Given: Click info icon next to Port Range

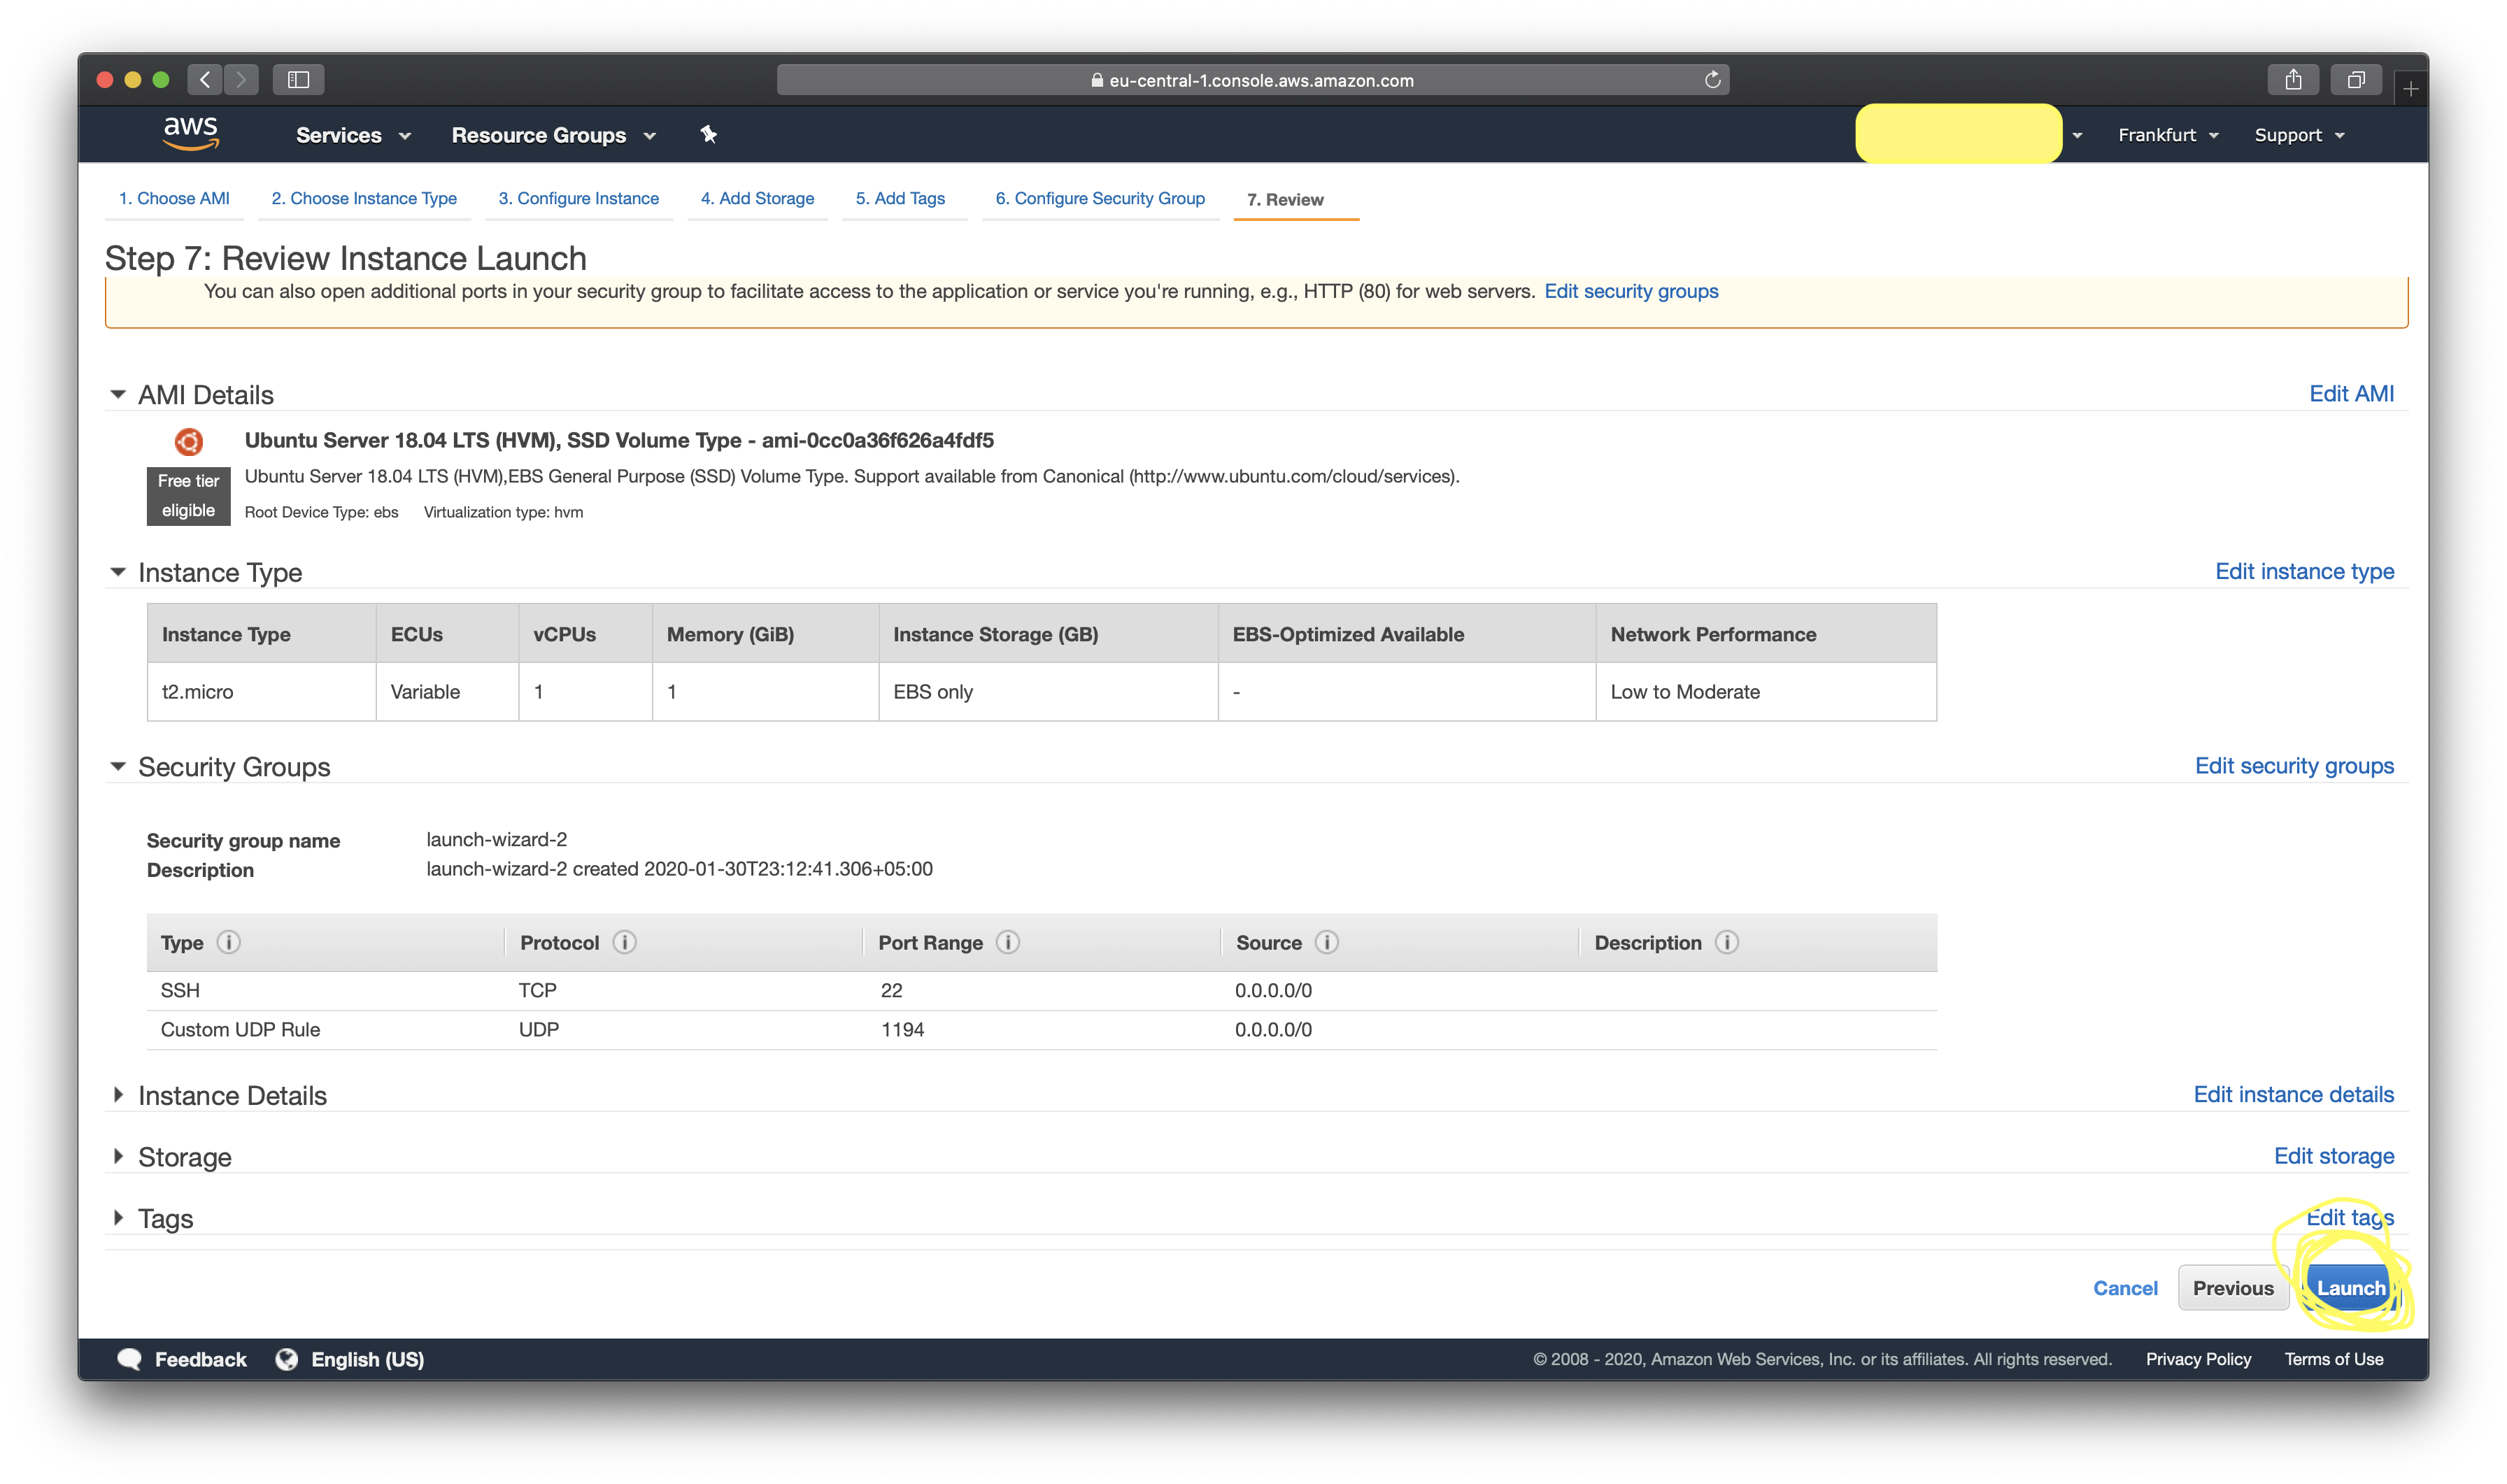Looking at the screenshot, I should tap(1008, 942).
